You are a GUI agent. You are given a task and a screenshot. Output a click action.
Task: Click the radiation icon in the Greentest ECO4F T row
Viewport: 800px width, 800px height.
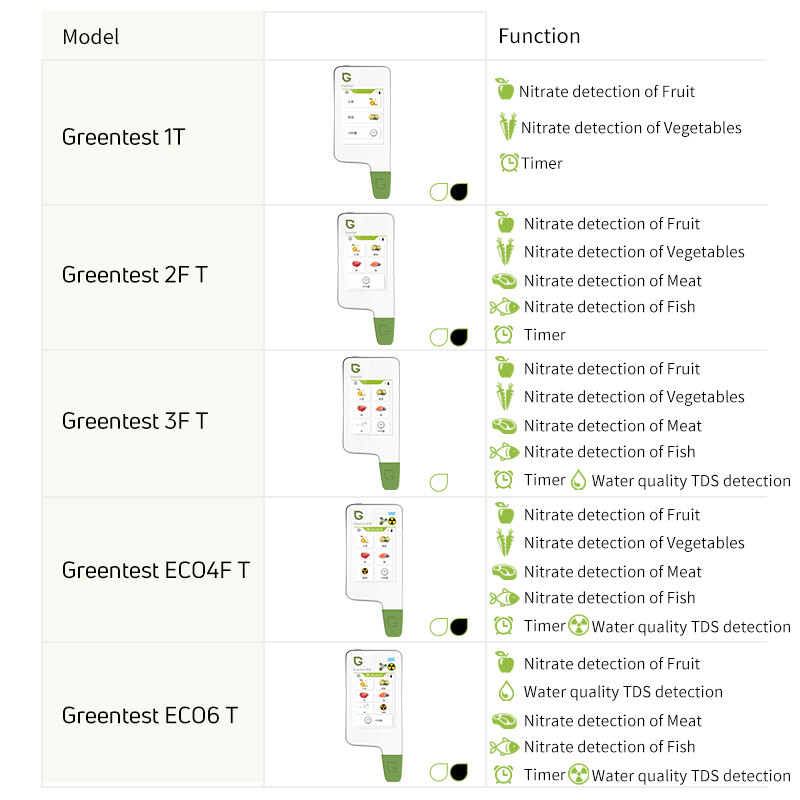click(578, 626)
